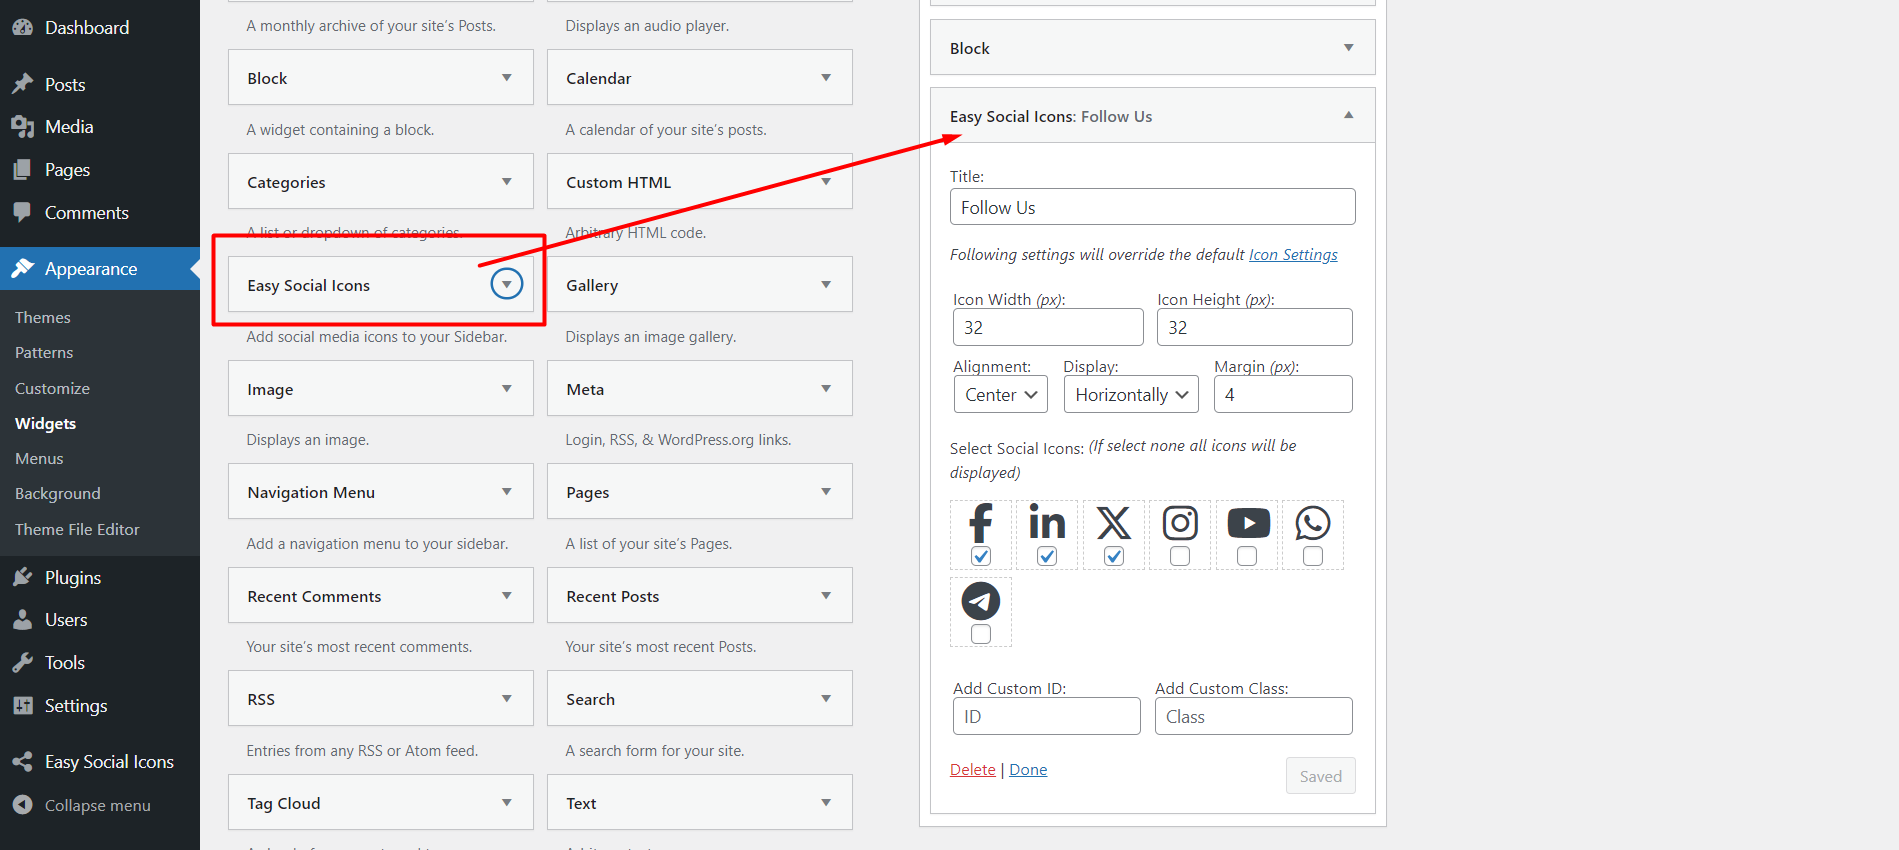Click the Facebook social icon
This screenshot has width=1899, height=850.
pyautogui.click(x=981, y=522)
